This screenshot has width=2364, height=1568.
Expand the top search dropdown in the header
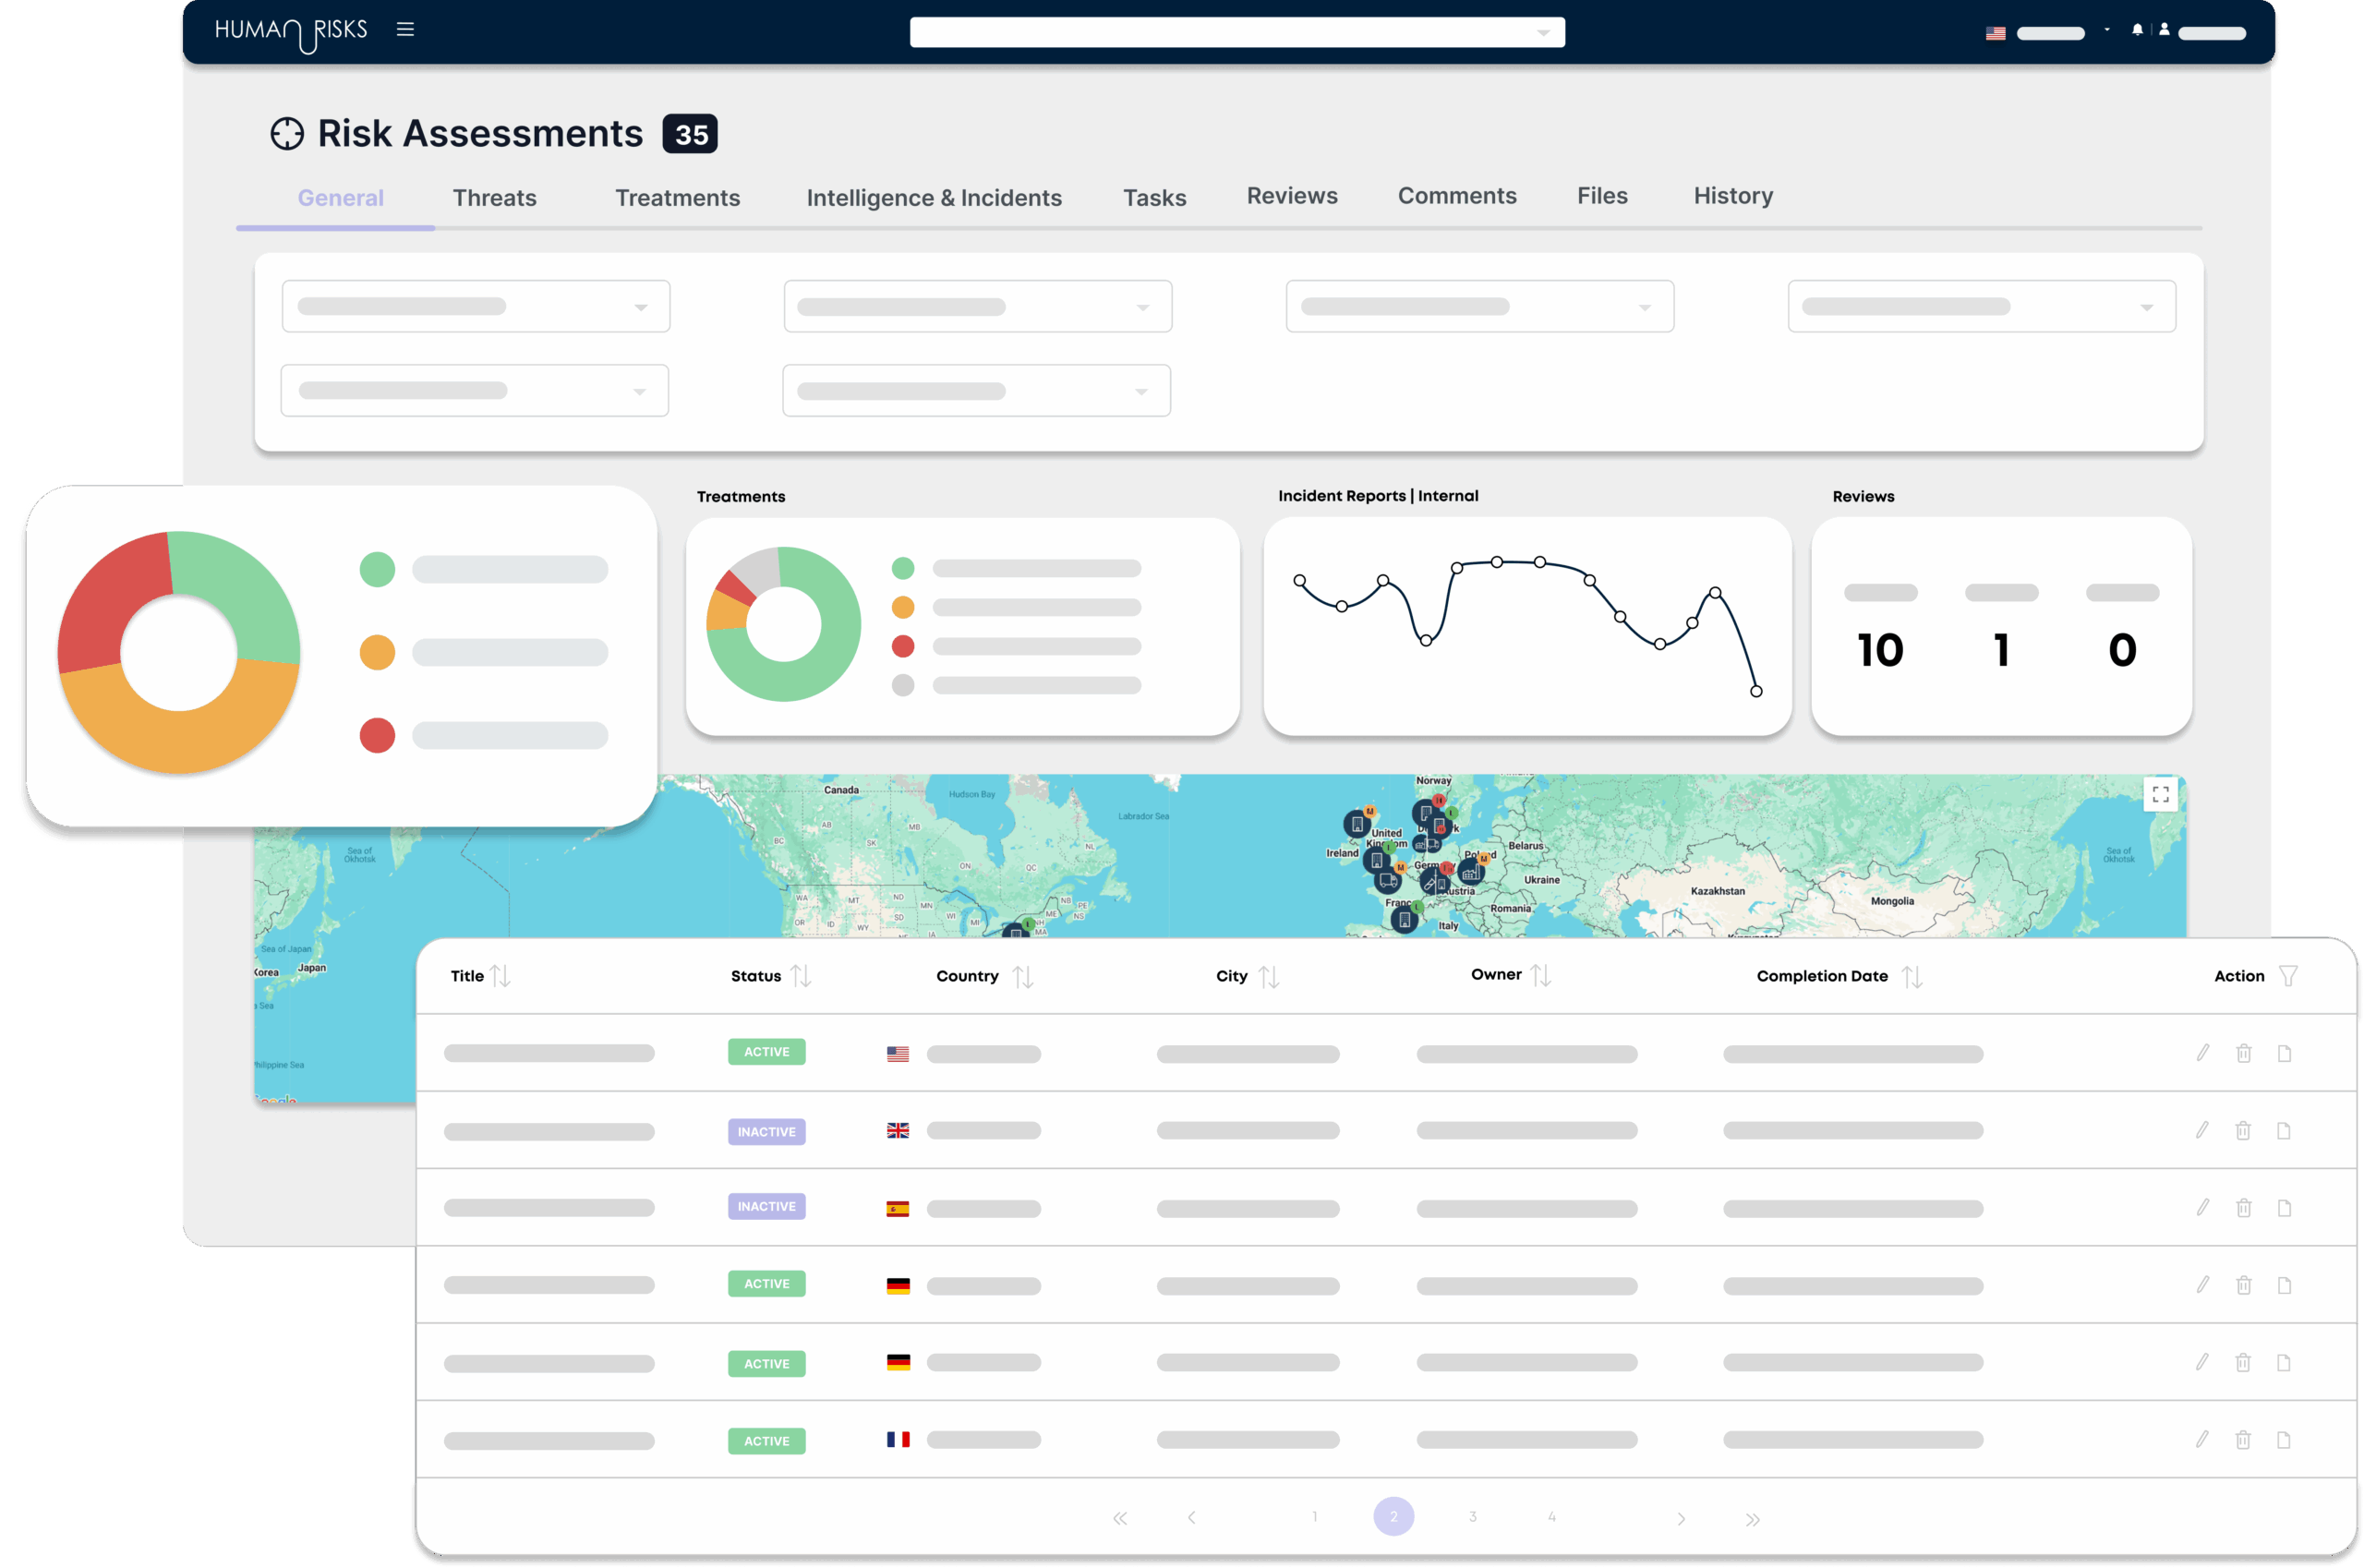tap(1543, 33)
